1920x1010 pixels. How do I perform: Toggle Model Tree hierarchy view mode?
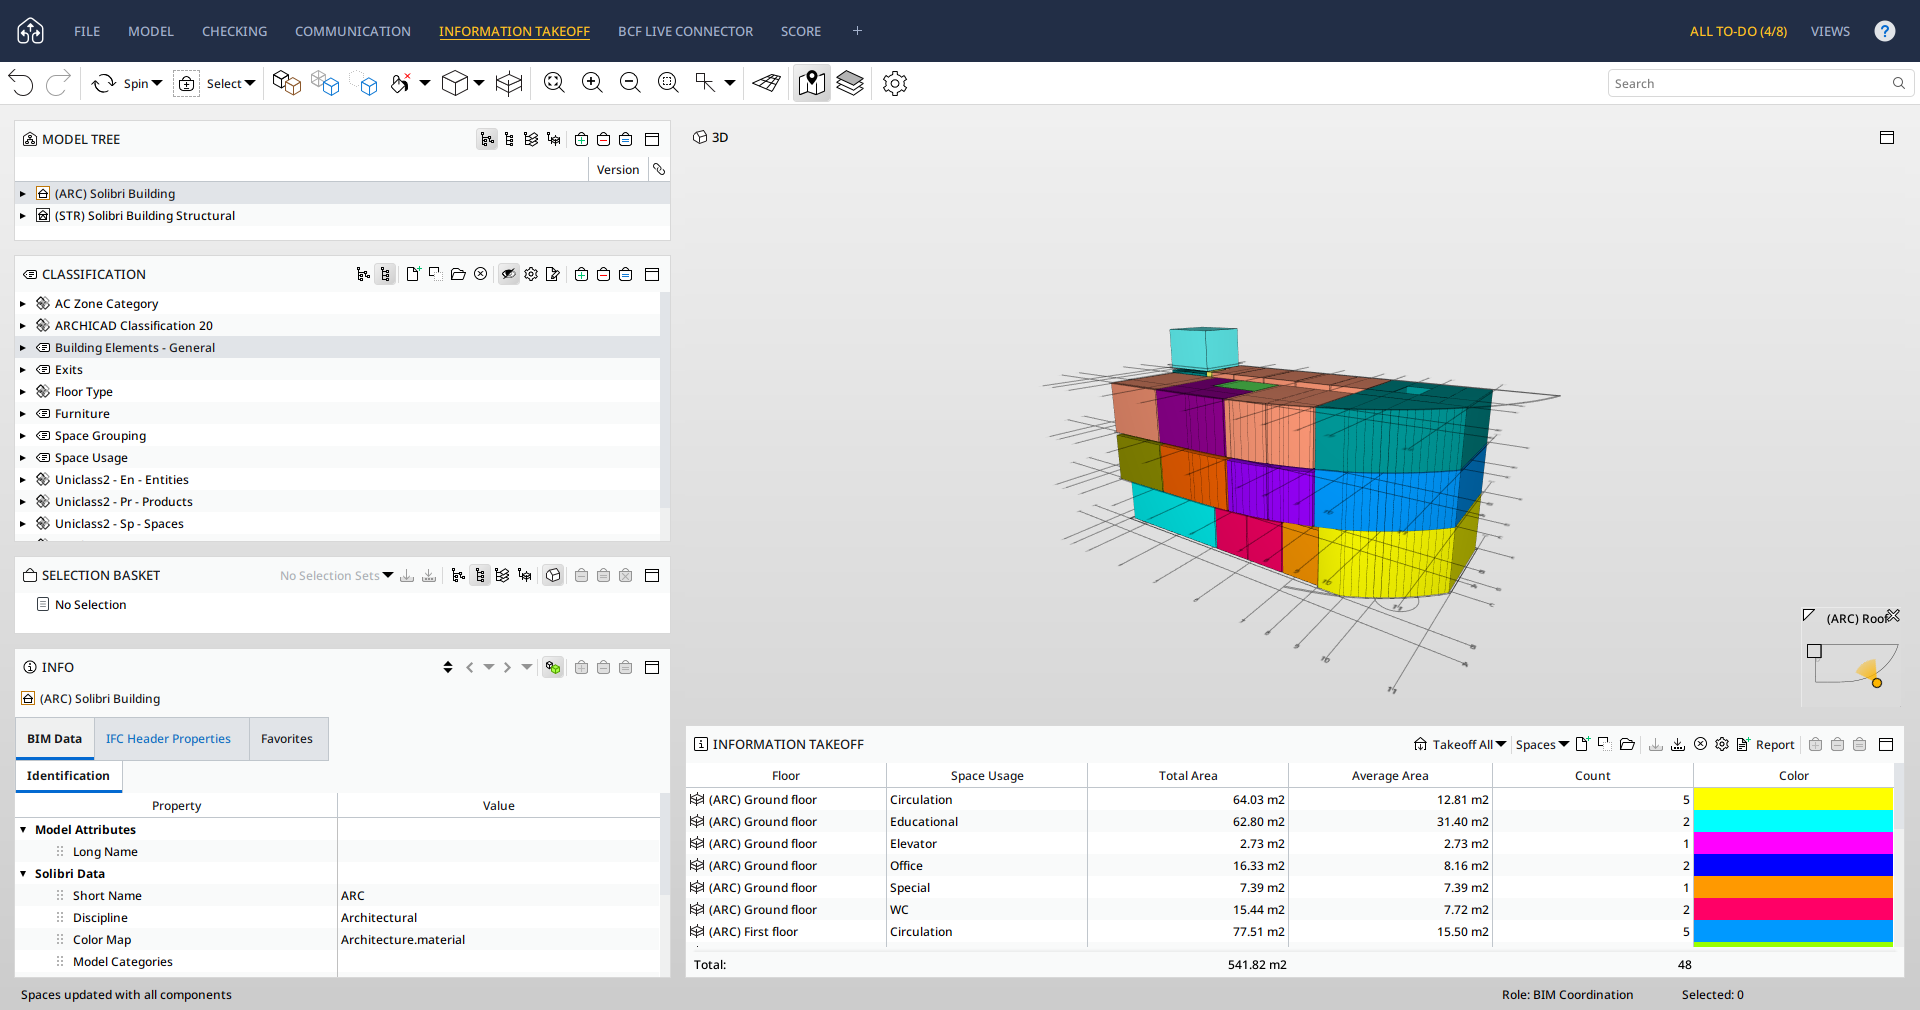[x=487, y=139]
